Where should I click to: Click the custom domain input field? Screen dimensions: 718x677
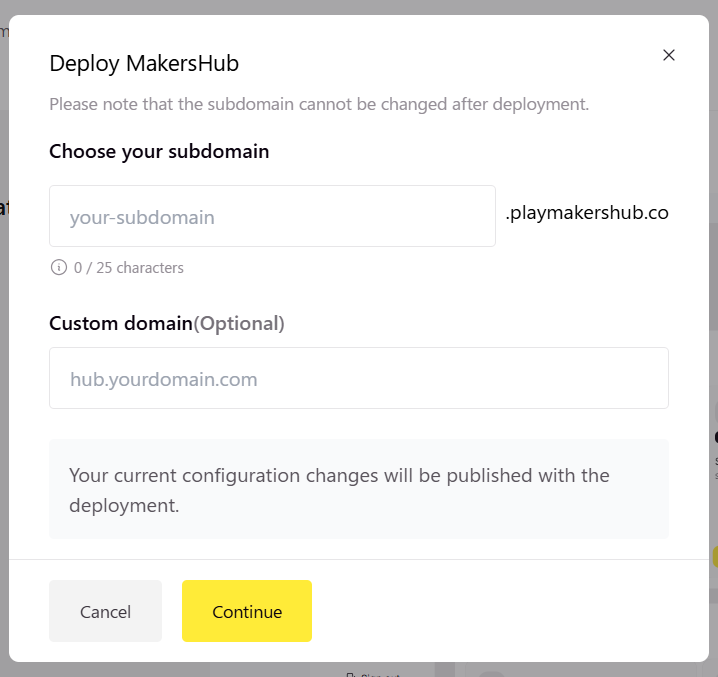pyautogui.click(x=359, y=378)
